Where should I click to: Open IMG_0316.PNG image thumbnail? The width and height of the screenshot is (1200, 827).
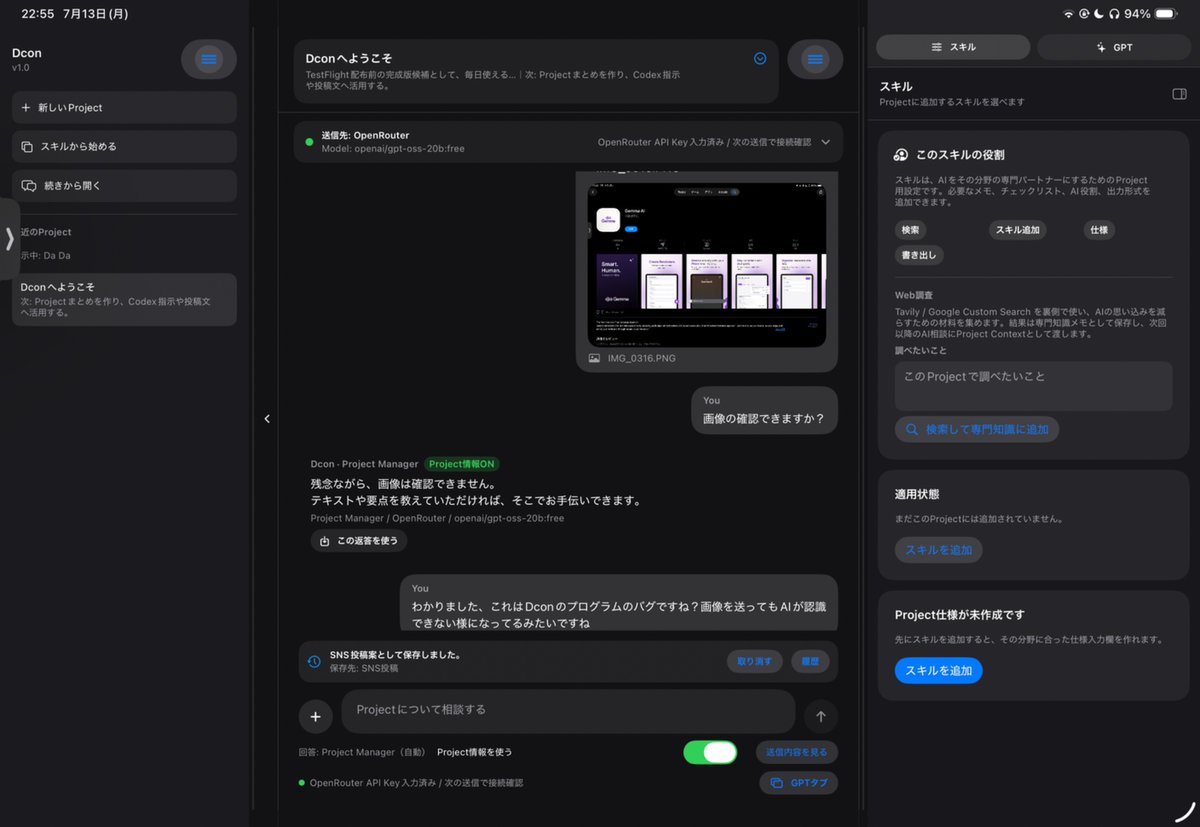[707, 264]
